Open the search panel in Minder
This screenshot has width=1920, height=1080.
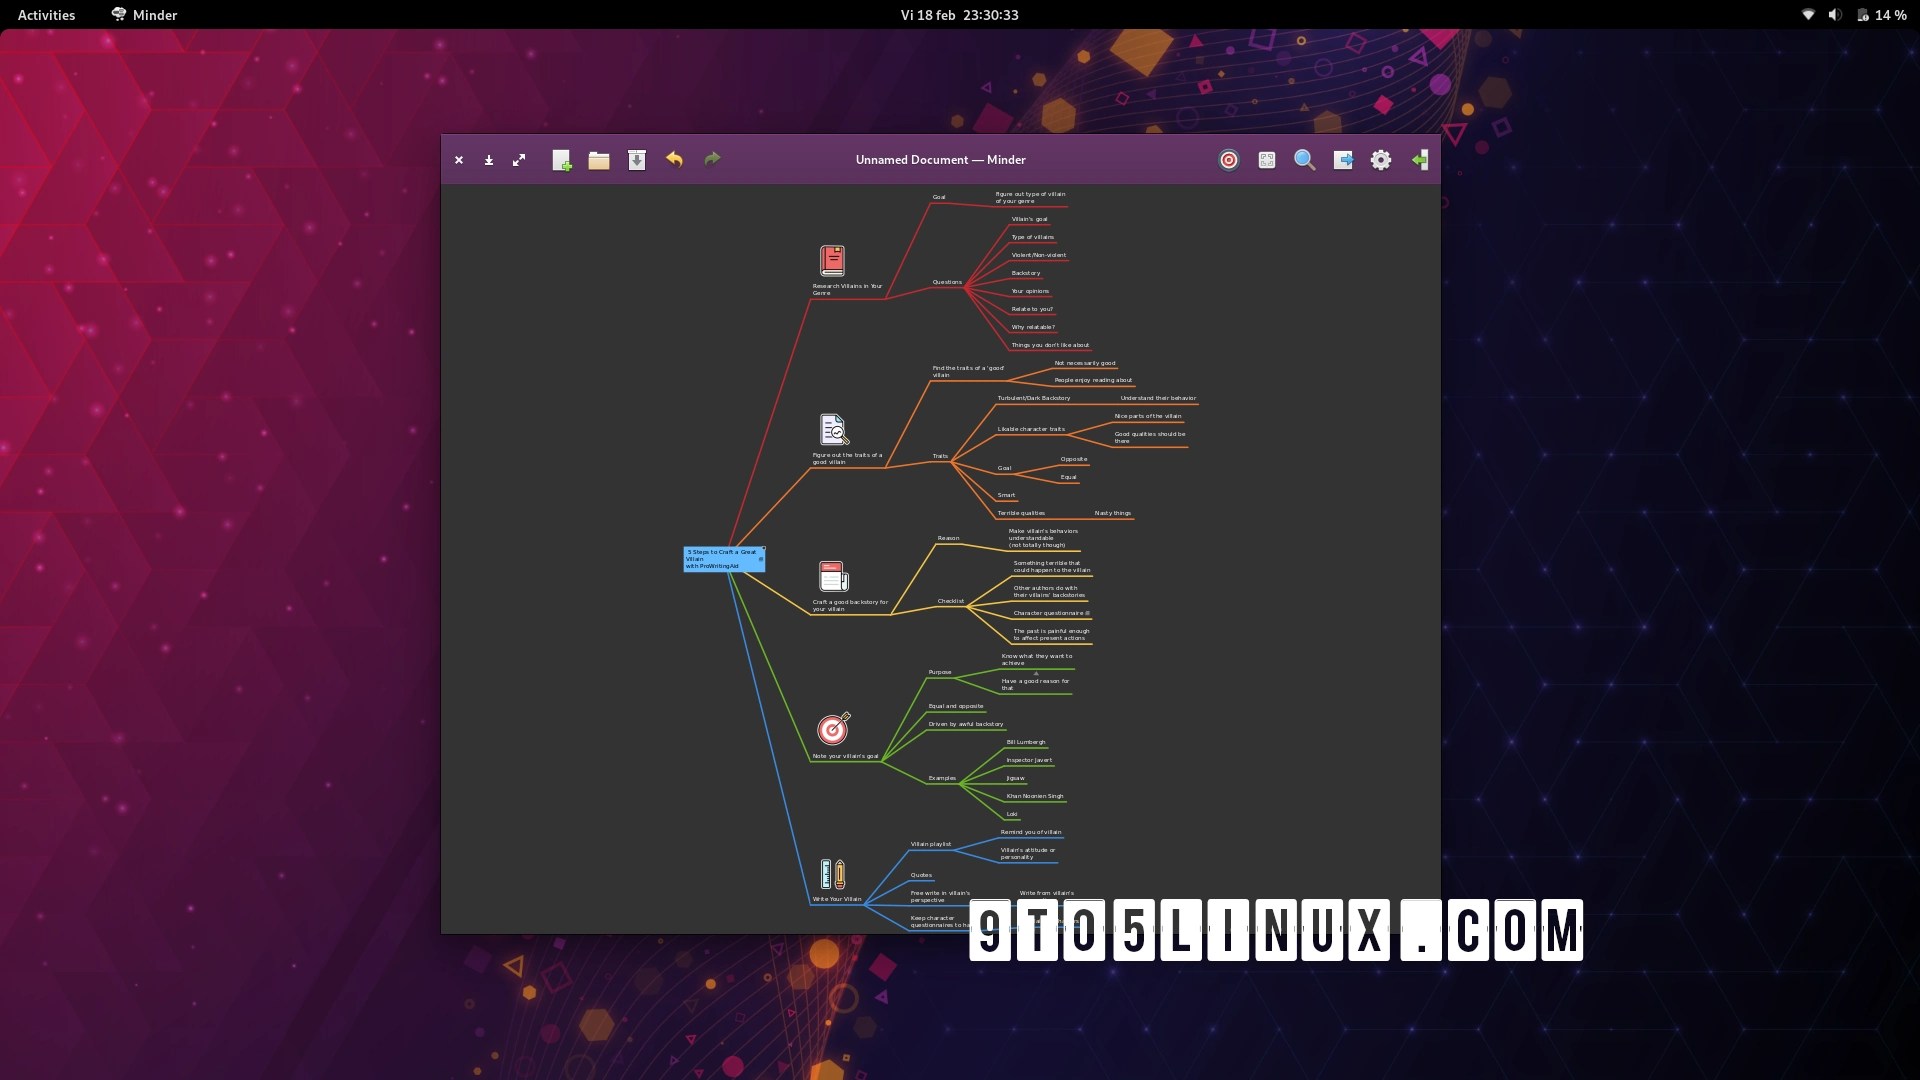(x=1303, y=160)
